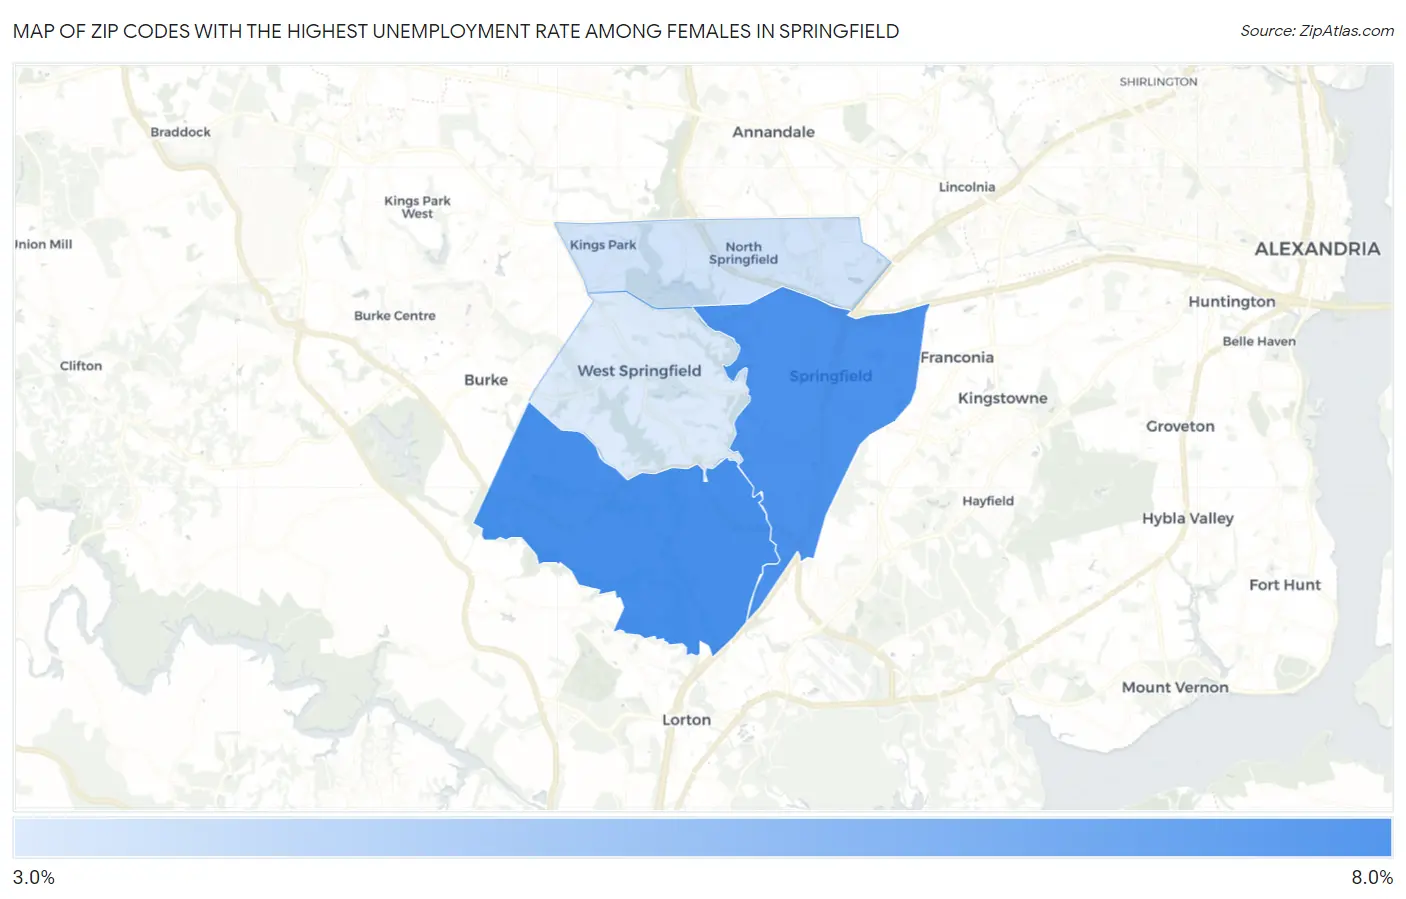Viewport: 1406px width, 899px height.
Task: Select the Belle Haven map label
Action: tap(1259, 342)
